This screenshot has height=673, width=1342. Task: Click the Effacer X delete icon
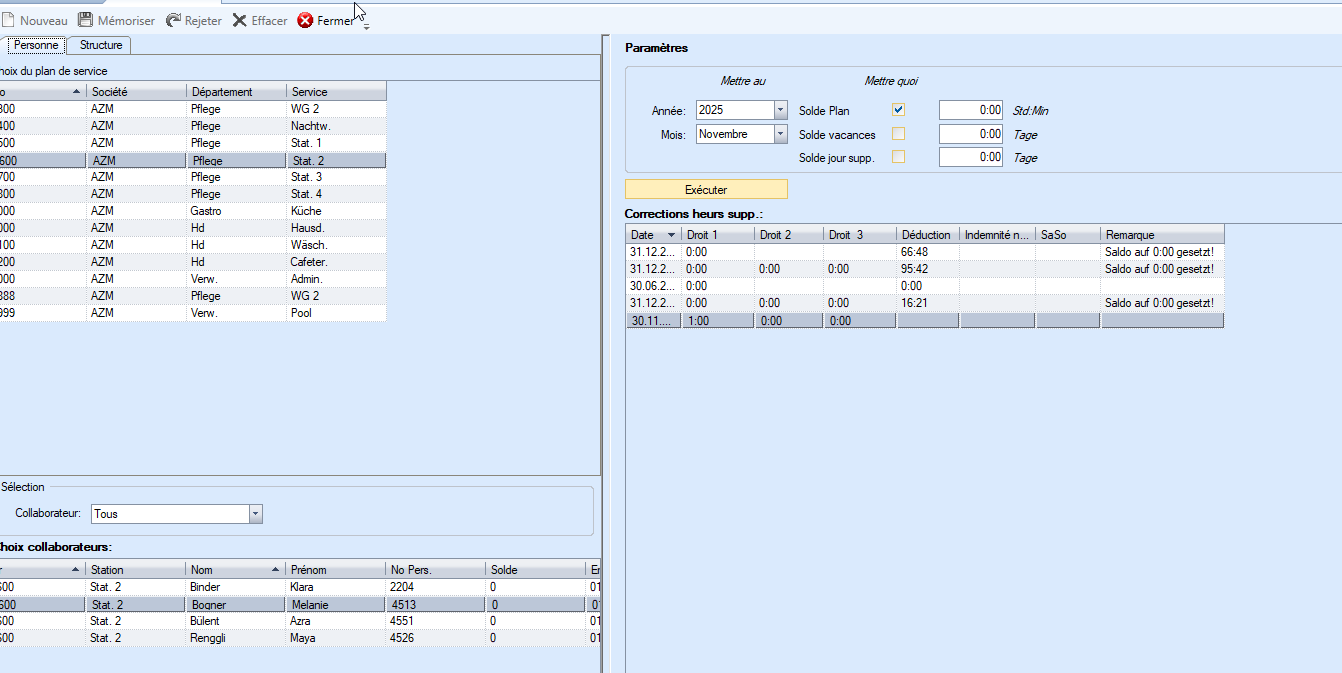[240, 20]
